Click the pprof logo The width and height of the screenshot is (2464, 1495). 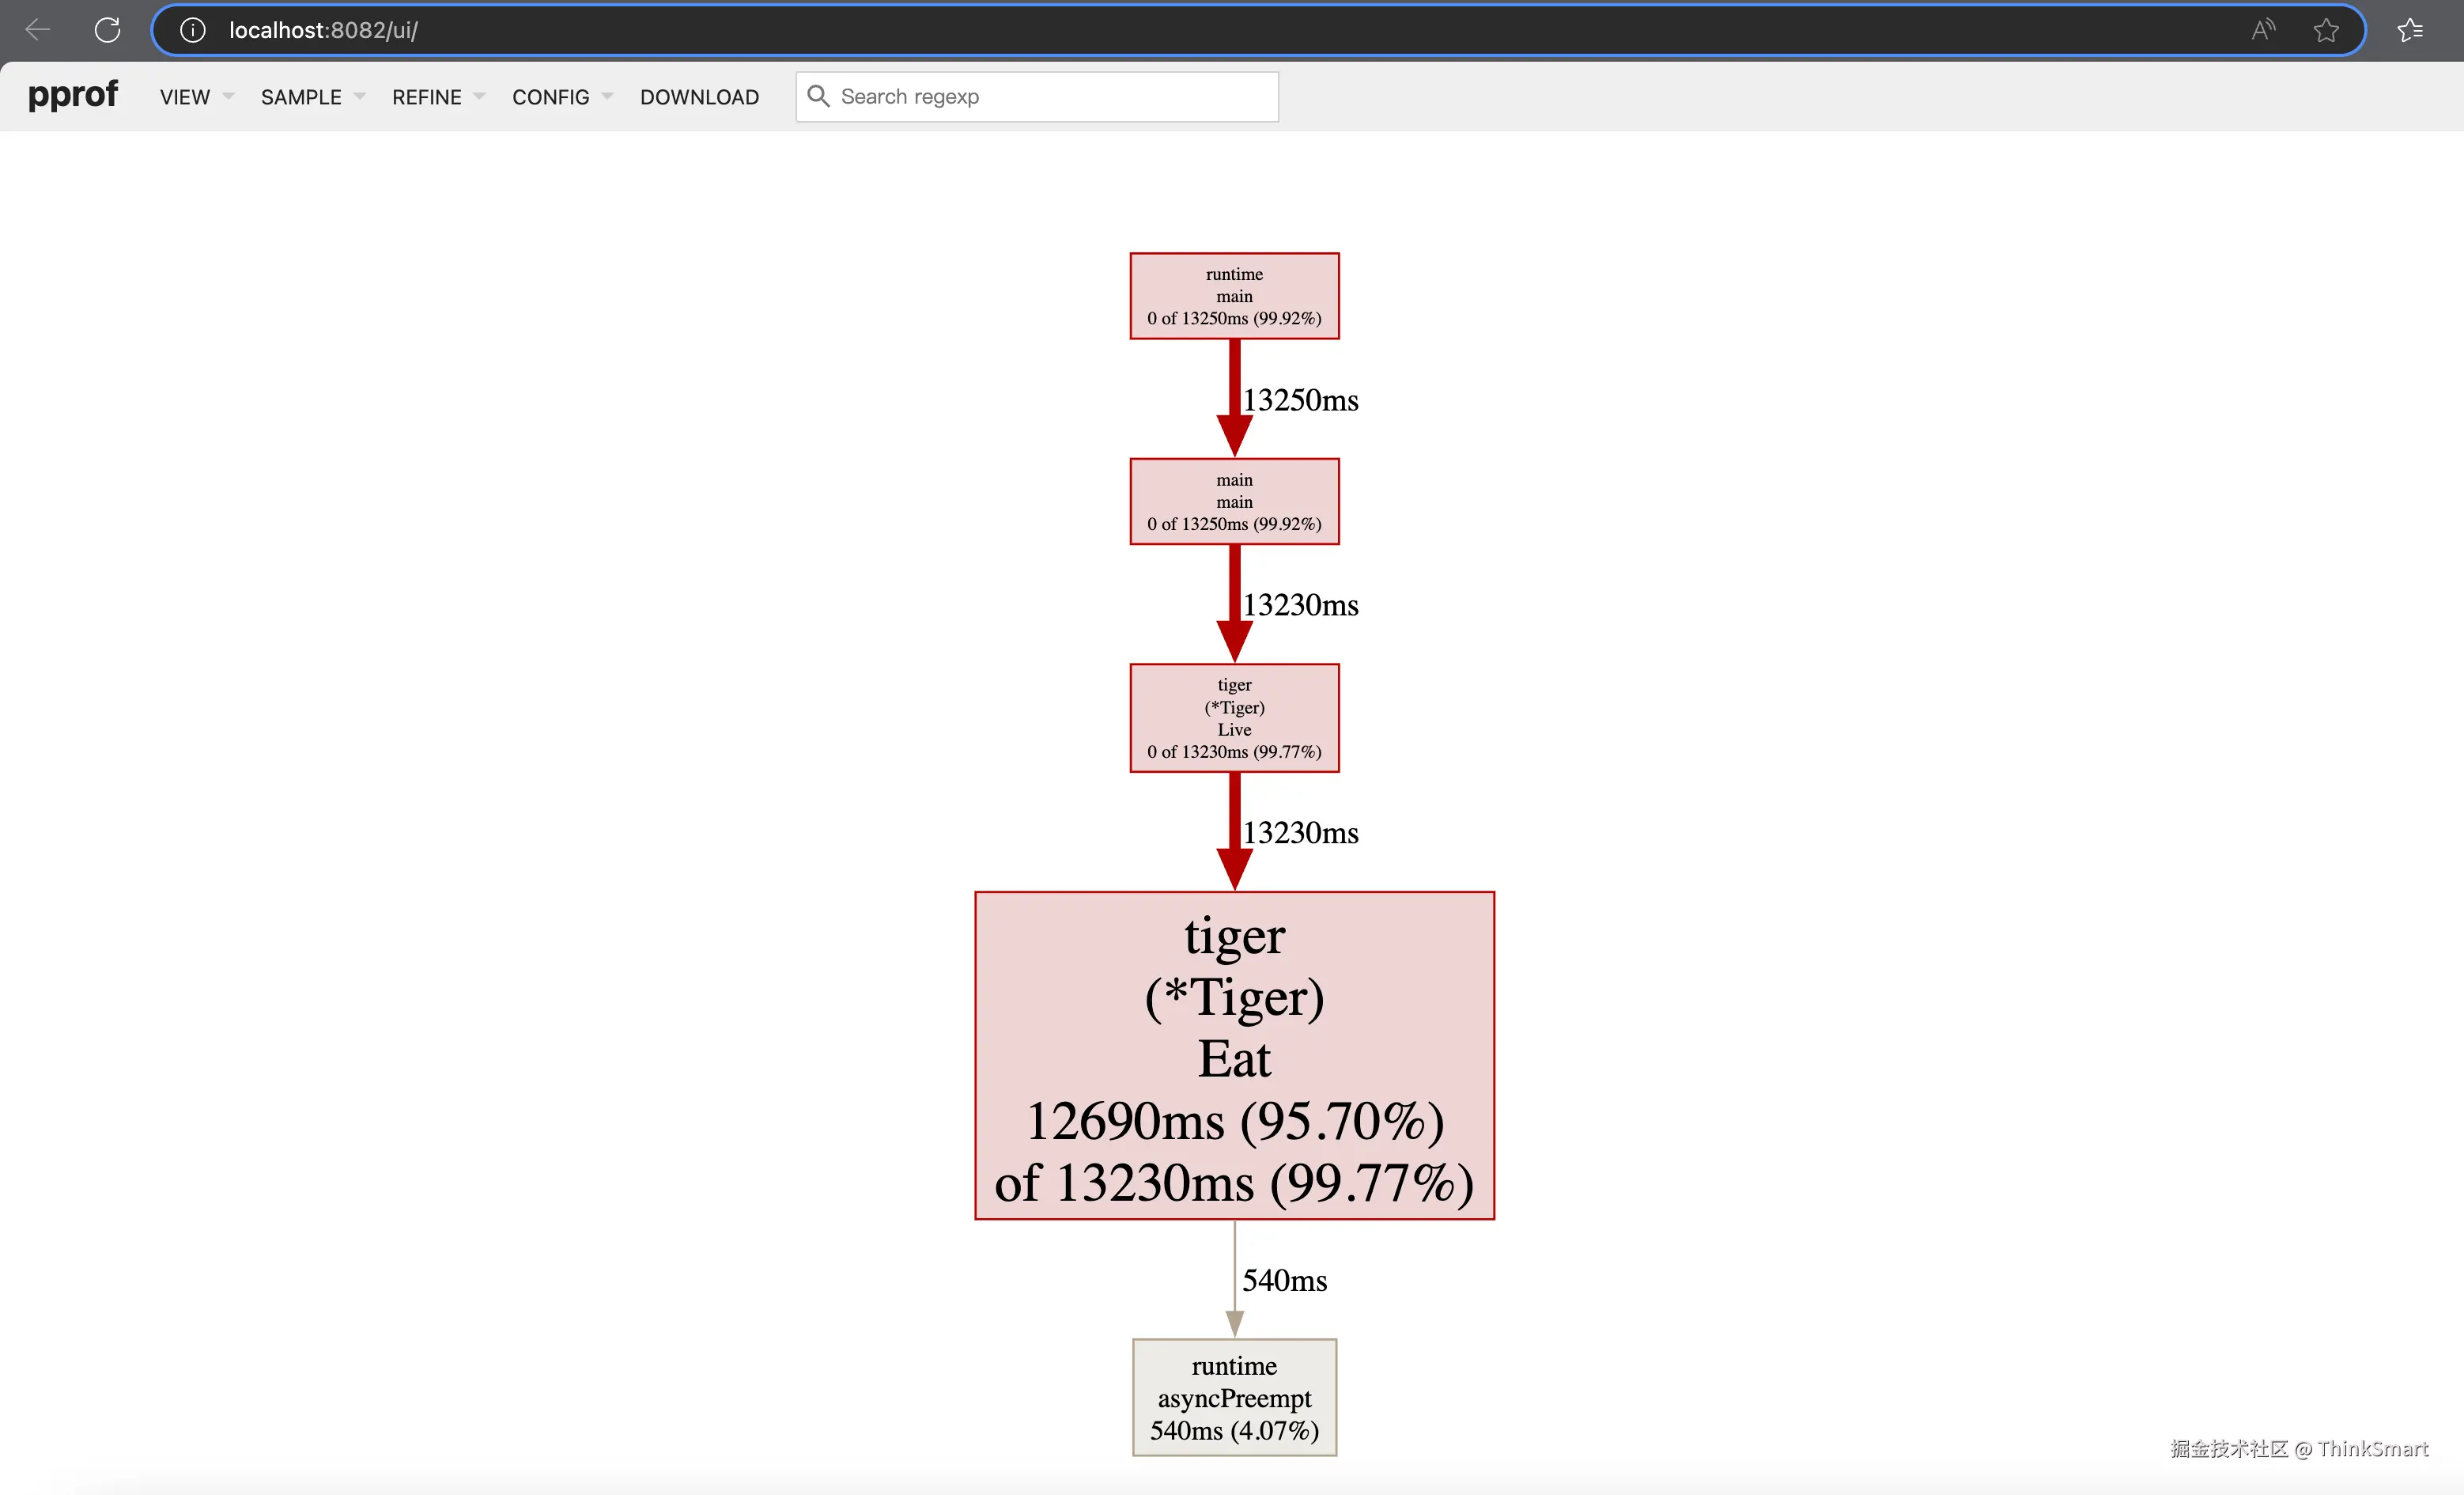[x=73, y=95]
